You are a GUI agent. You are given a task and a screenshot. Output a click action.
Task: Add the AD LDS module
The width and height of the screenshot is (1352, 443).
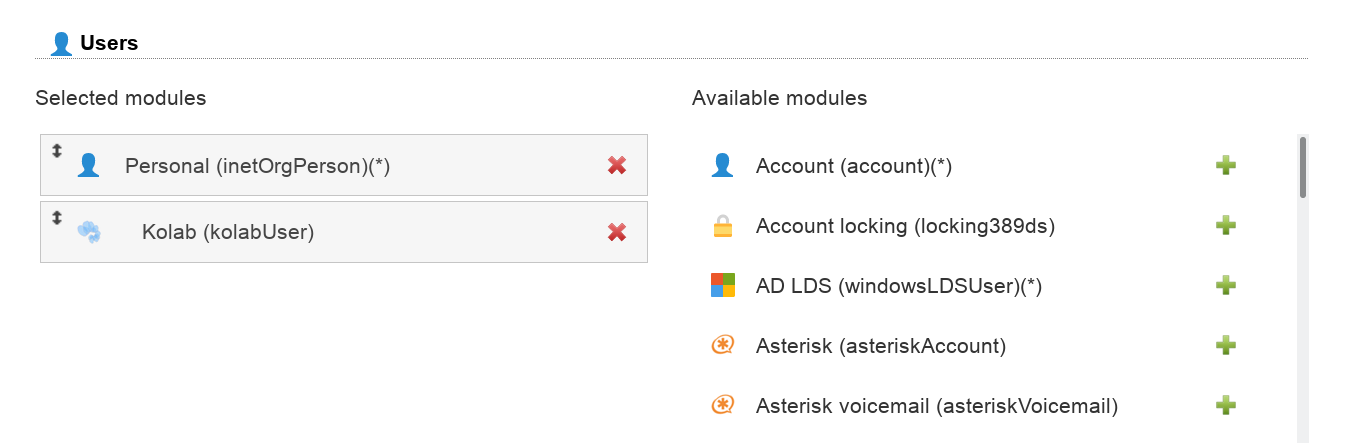point(1226,286)
